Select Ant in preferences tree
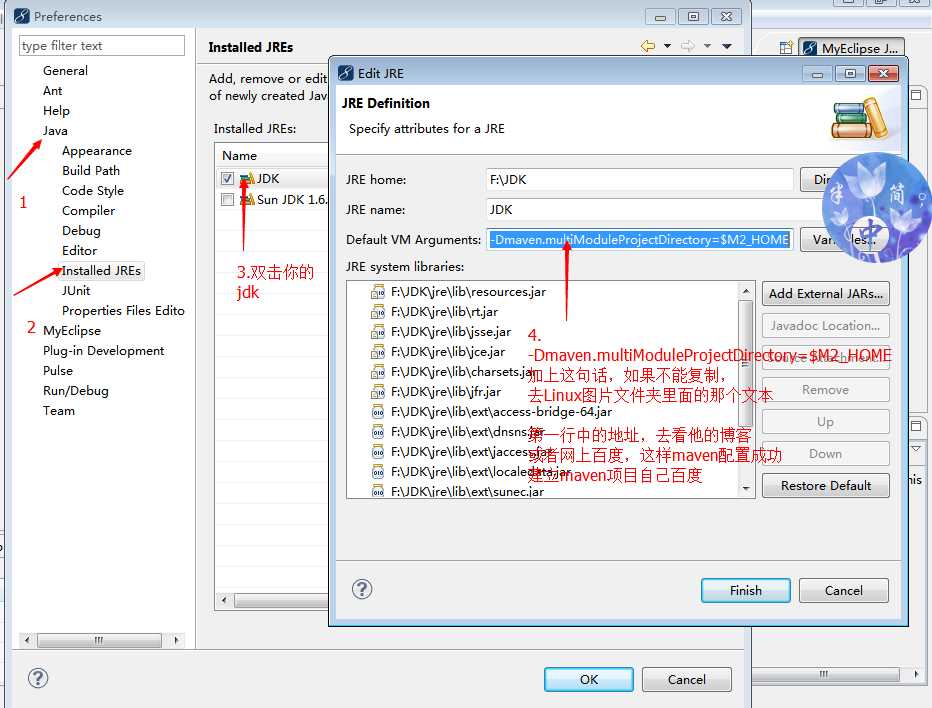 point(52,91)
